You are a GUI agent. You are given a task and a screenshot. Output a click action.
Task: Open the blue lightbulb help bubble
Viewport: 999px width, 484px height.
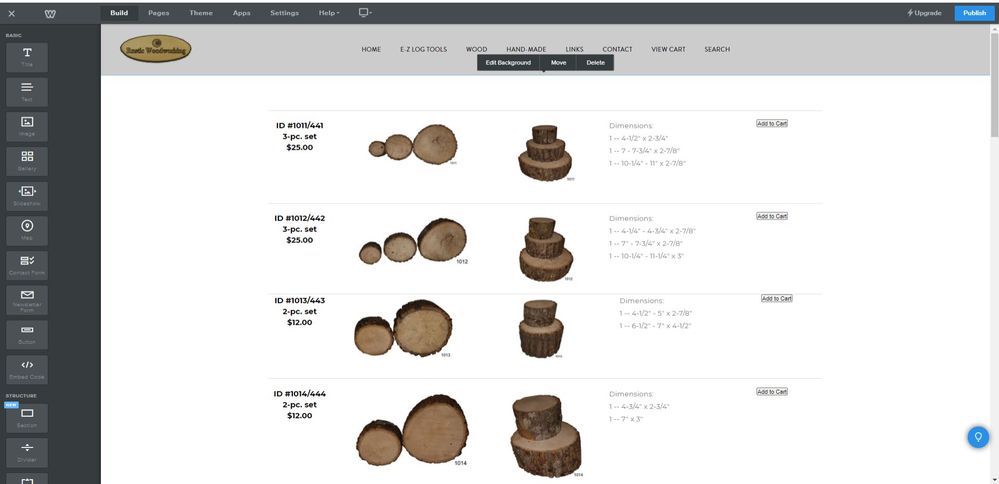(x=978, y=437)
